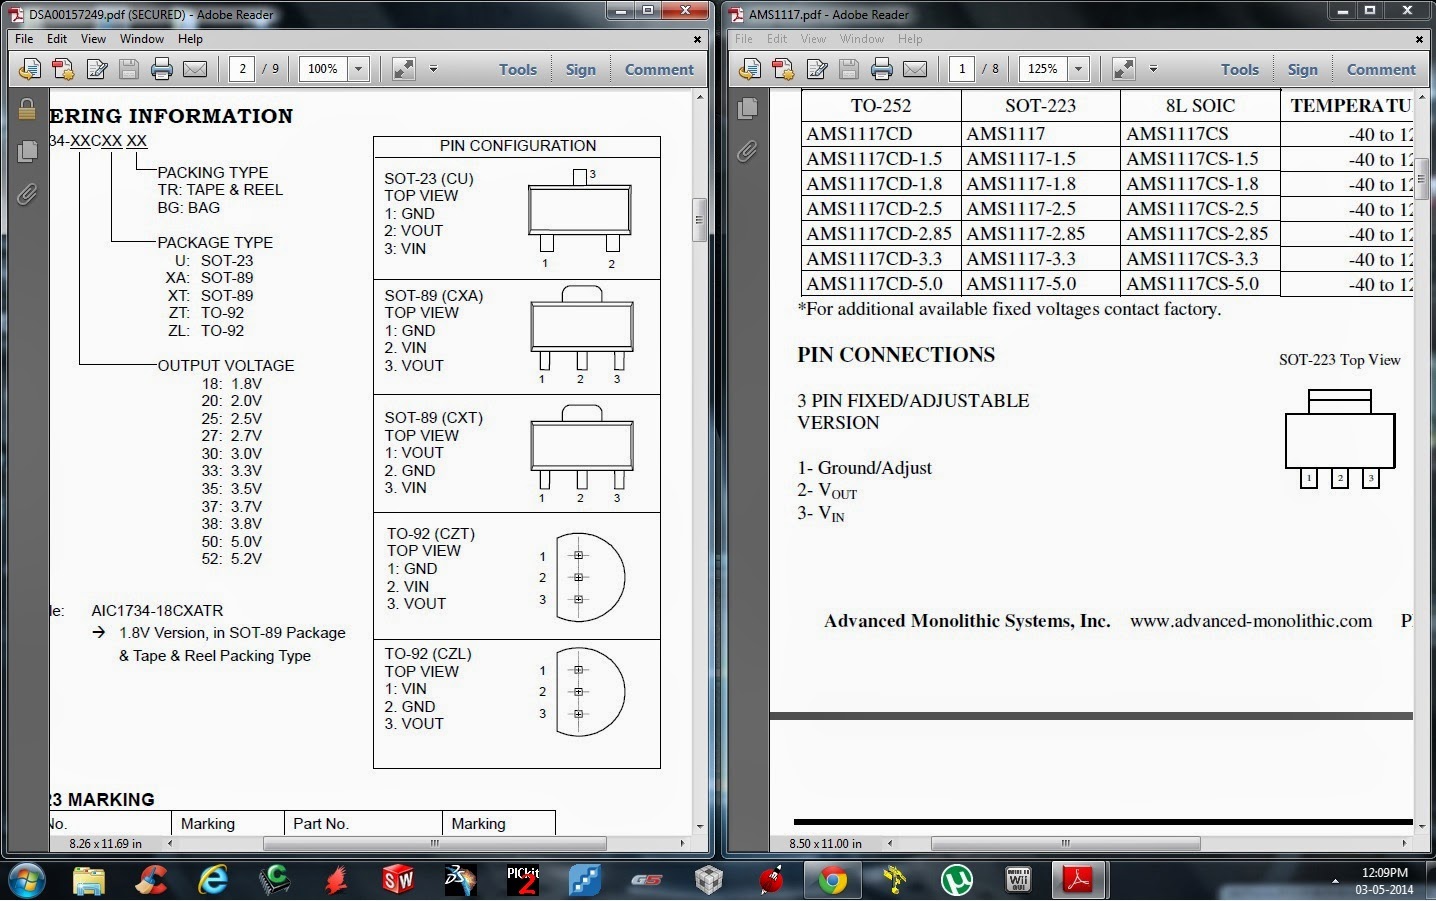Screen dimensions: 1436x901
Task: Click AMS1117CD-5.0 cell in TO-252 column
Action: [x=881, y=284]
